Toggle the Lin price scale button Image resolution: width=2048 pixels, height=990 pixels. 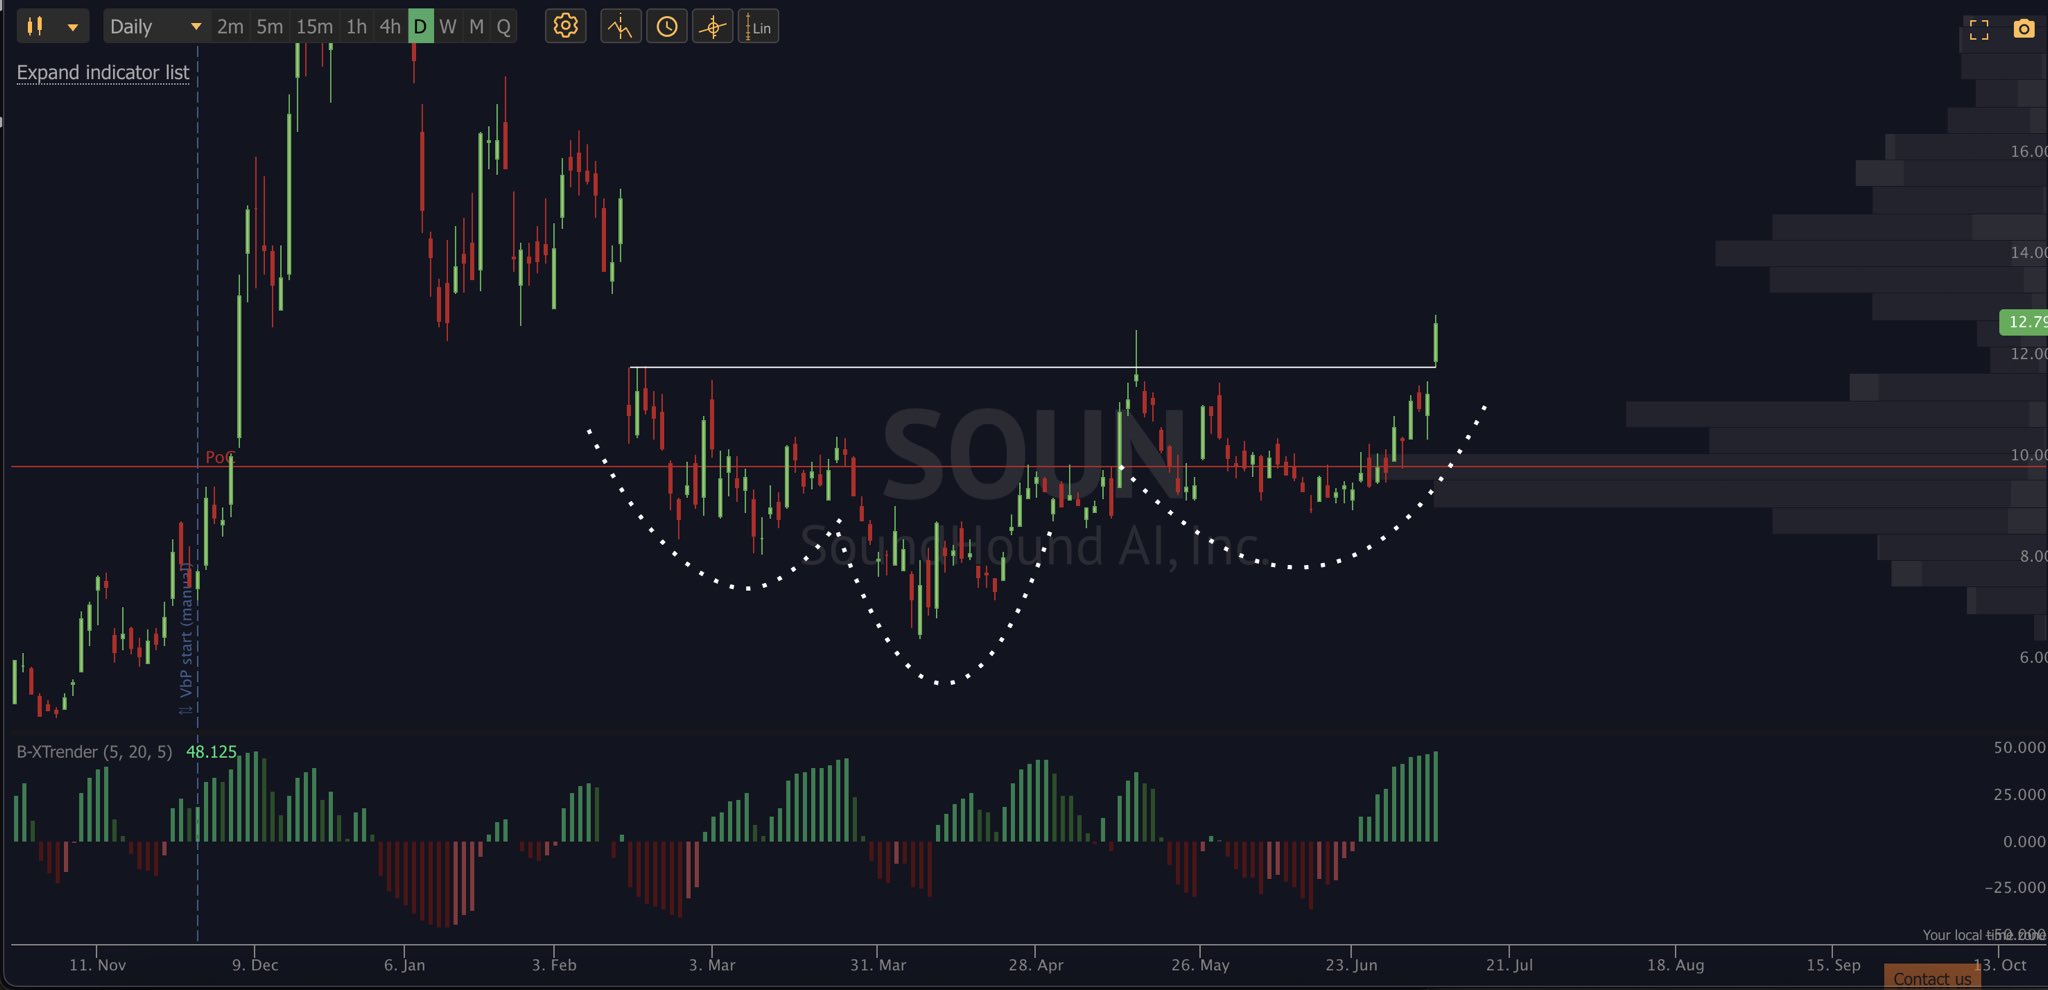pyautogui.click(x=758, y=27)
